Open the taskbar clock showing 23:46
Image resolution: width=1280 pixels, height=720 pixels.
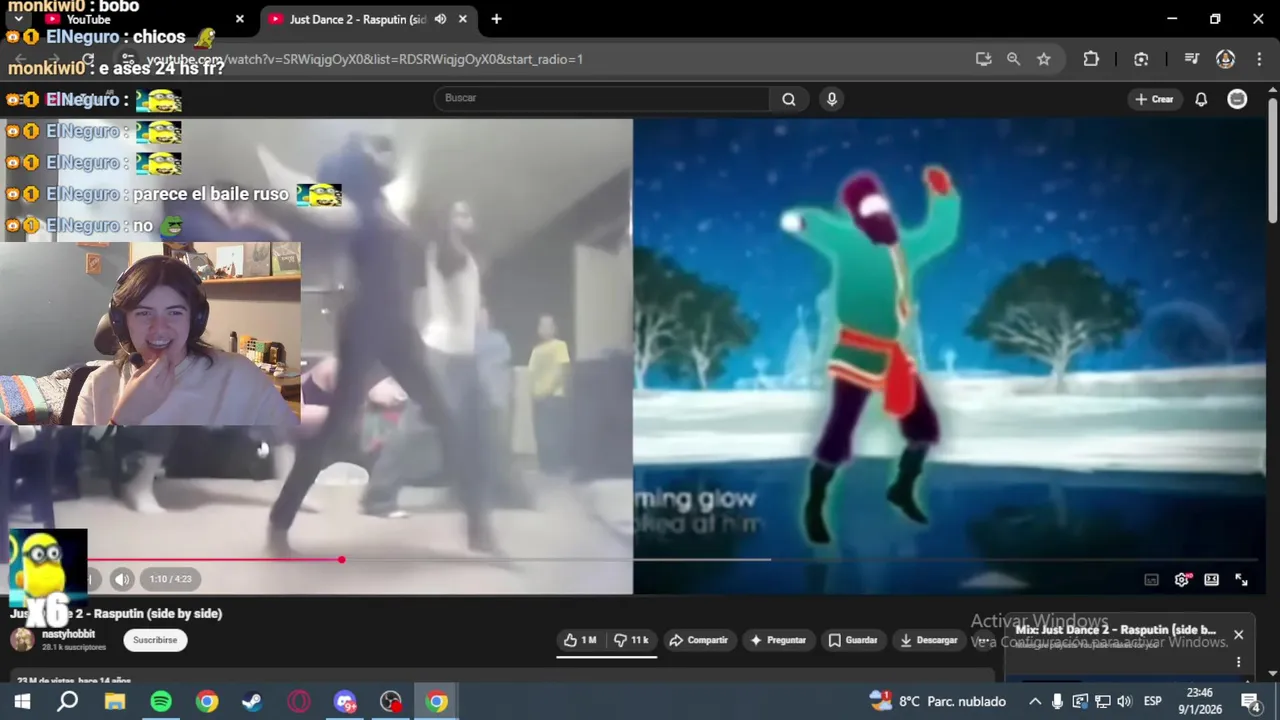tap(1200, 701)
